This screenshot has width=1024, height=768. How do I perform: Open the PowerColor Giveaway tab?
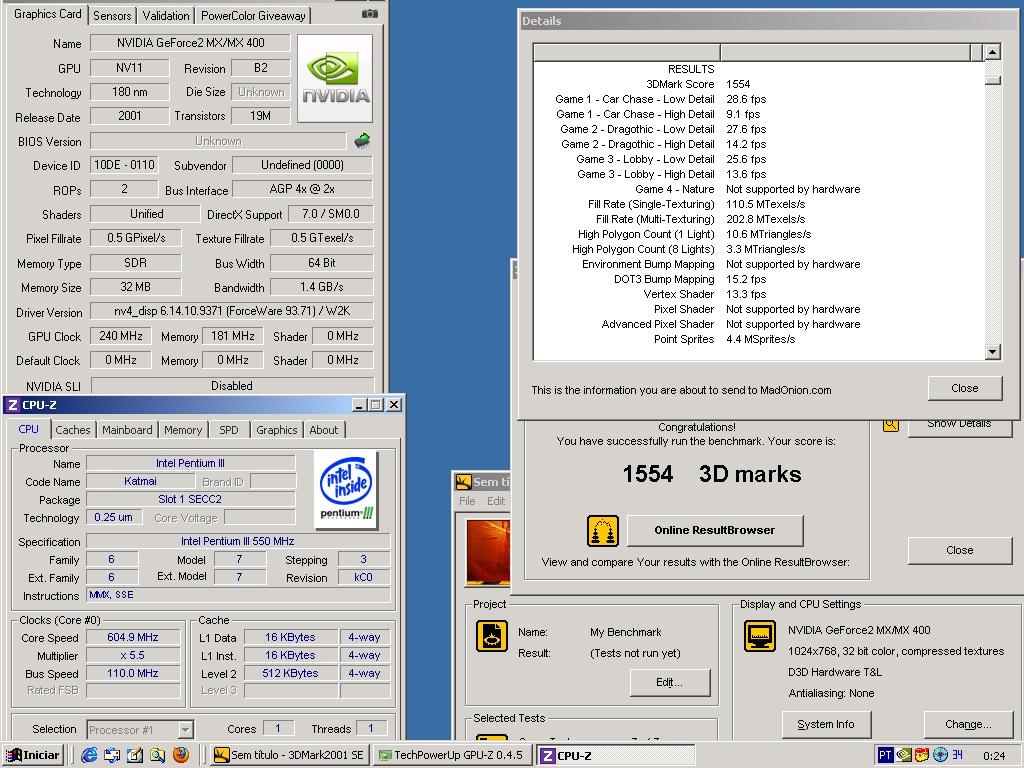pyautogui.click(x=253, y=16)
